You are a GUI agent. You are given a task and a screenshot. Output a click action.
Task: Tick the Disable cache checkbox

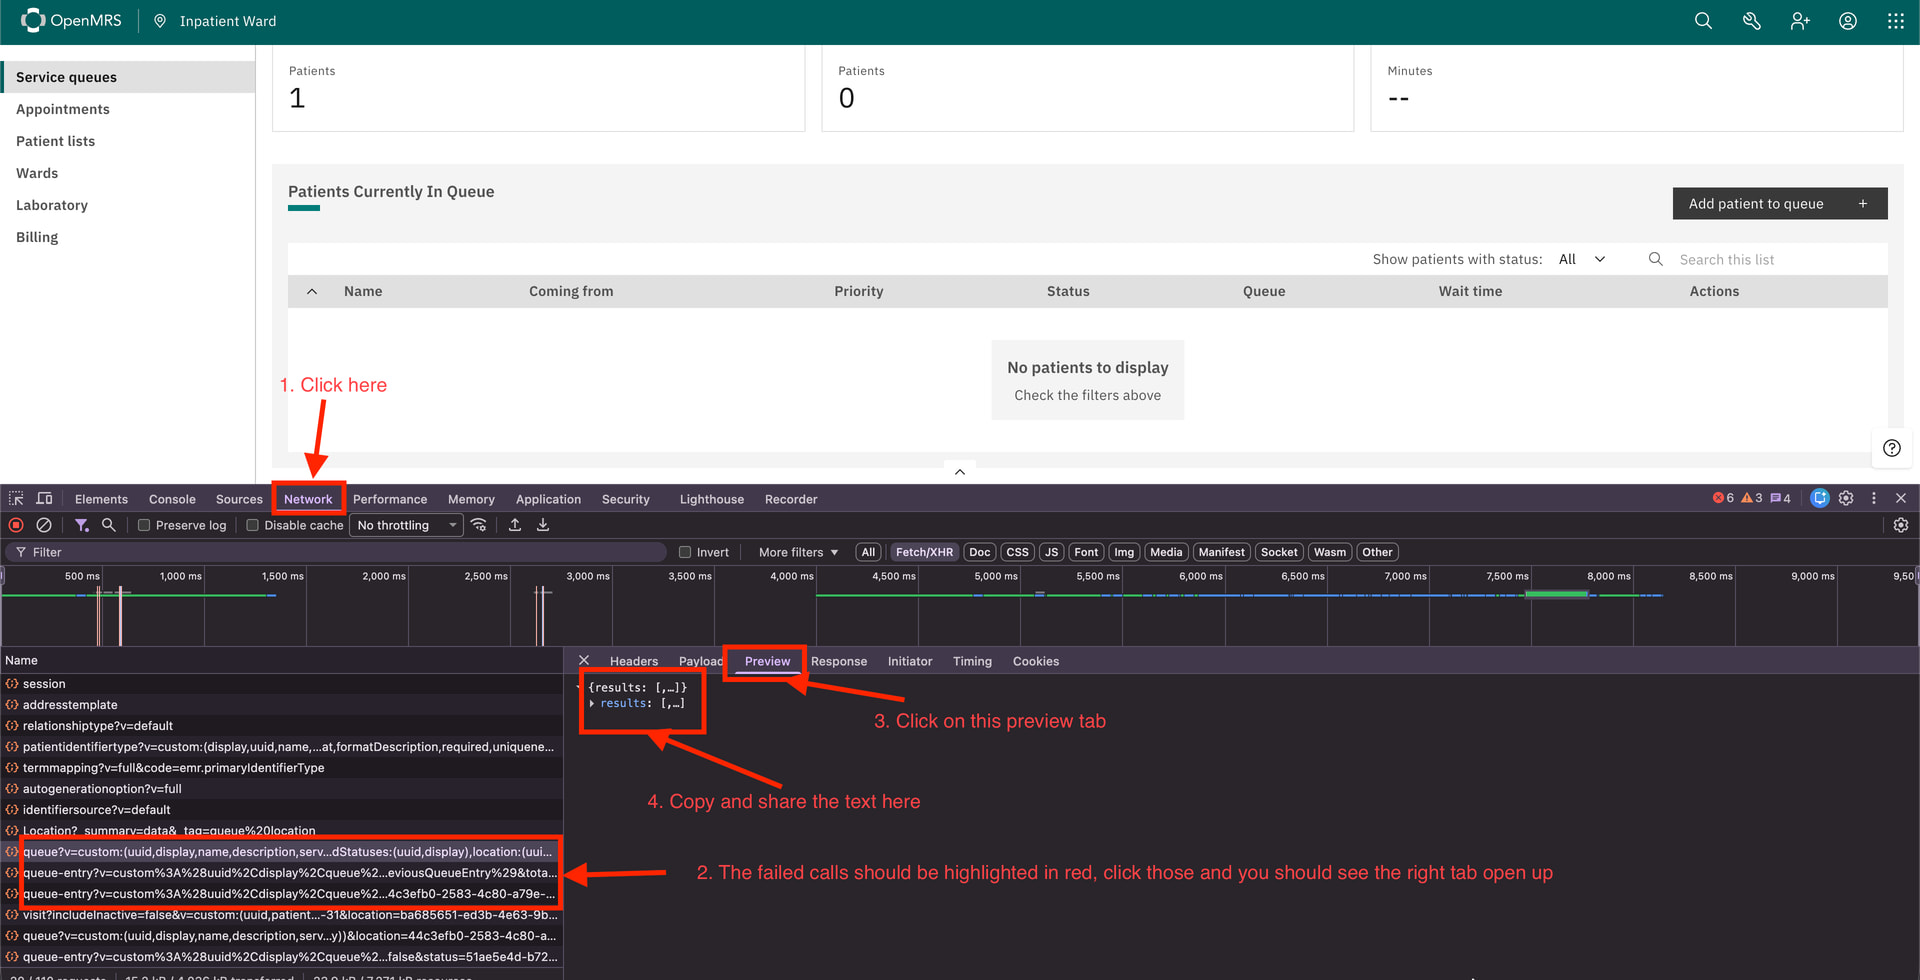[x=253, y=525]
